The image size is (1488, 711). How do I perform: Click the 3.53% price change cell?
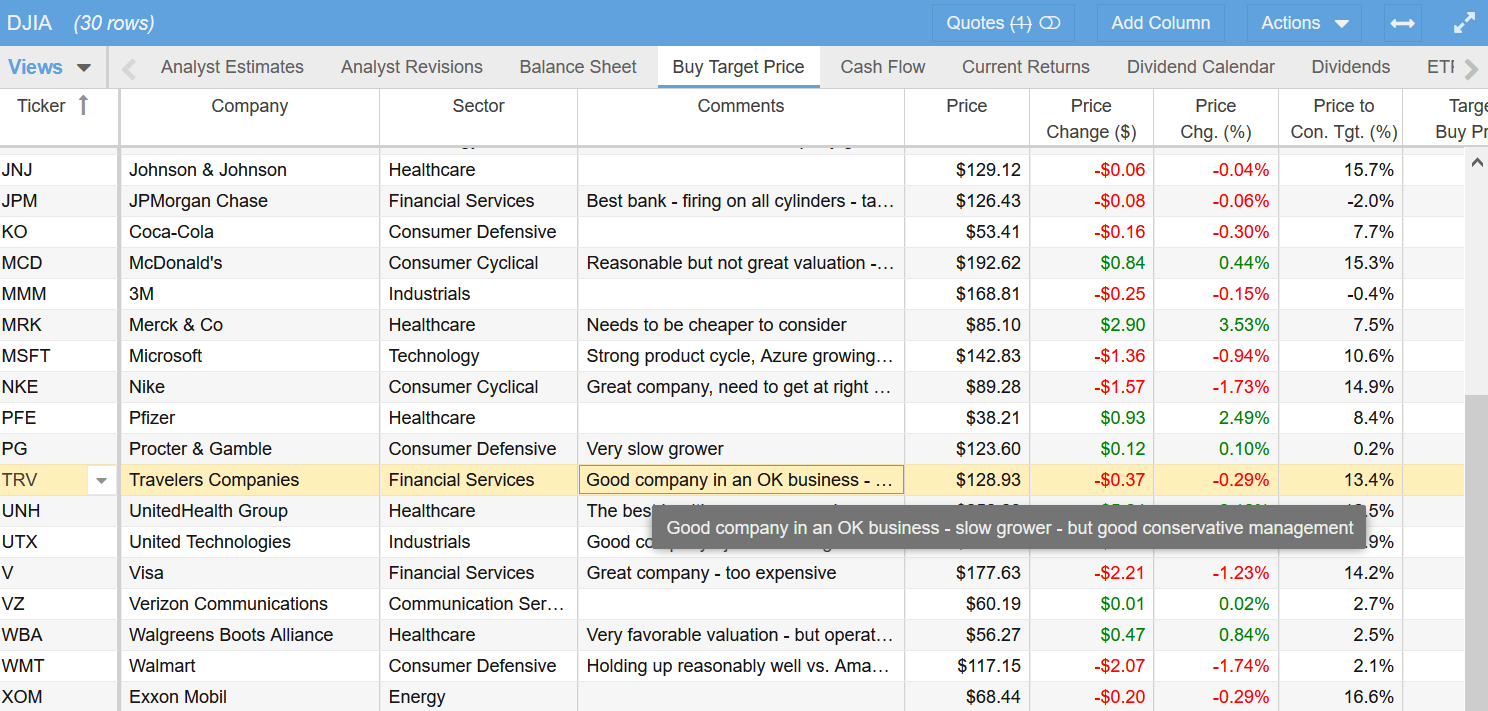pos(1216,325)
